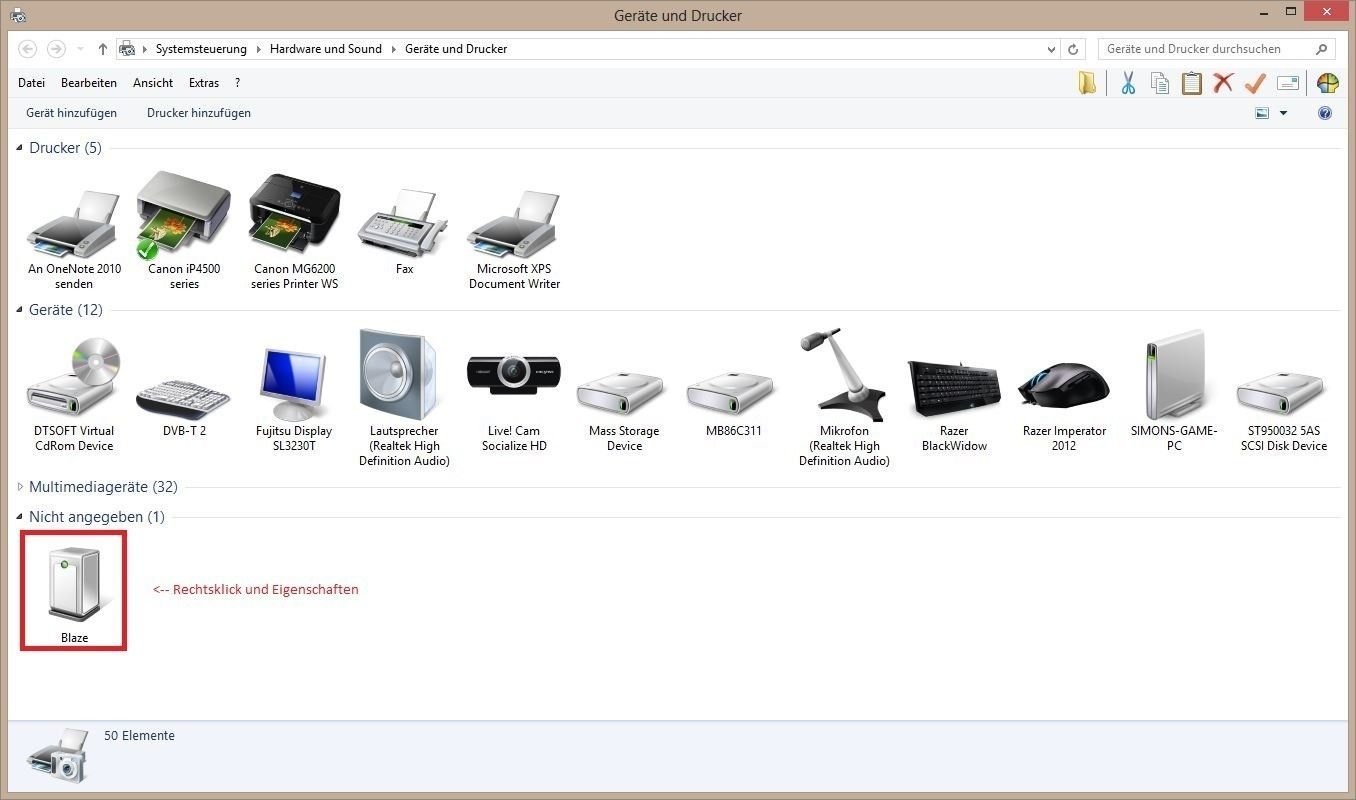1356x800 pixels.
Task: Open the Extras menu
Action: click(204, 83)
